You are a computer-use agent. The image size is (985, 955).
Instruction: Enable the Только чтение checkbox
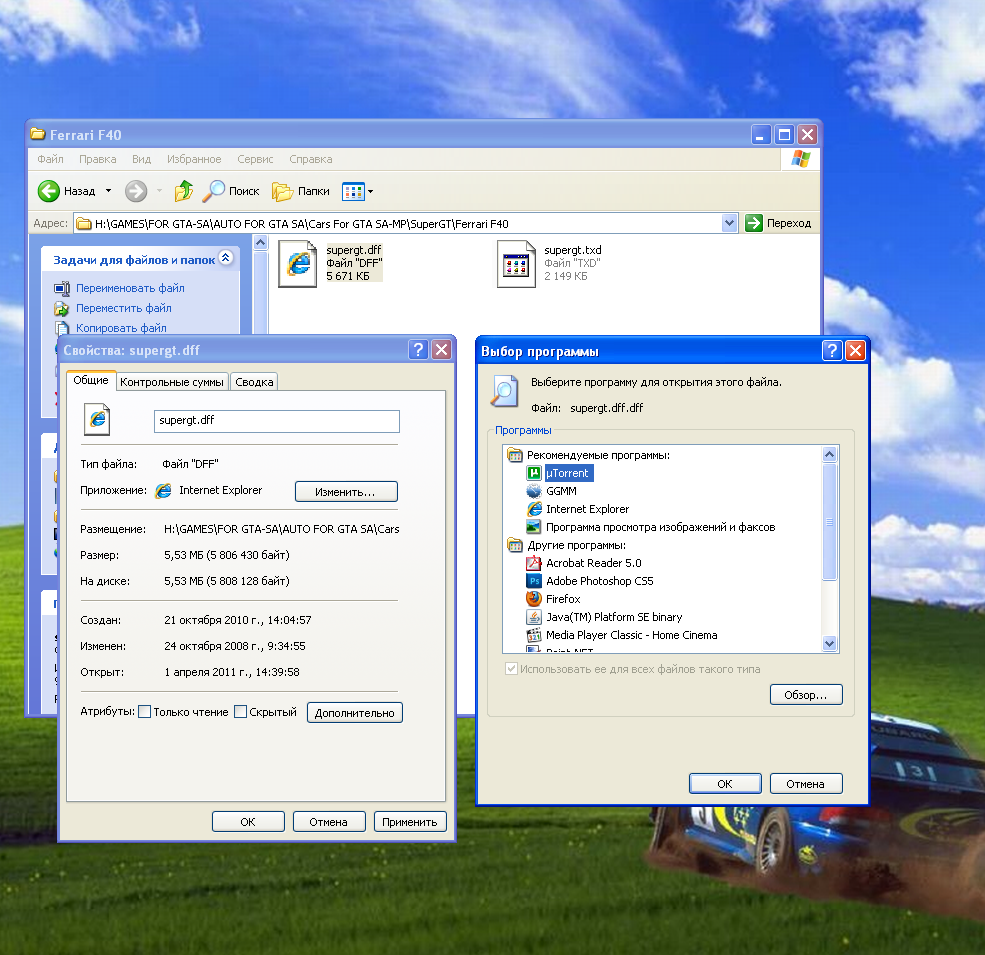(x=144, y=712)
